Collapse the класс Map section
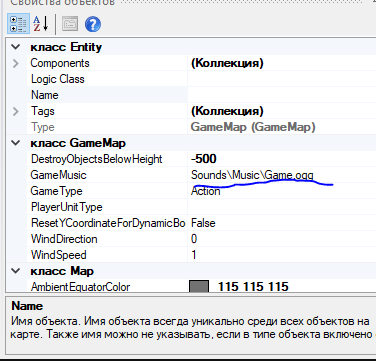The height and width of the screenshot is (361, 376). (x=16, y=271)
